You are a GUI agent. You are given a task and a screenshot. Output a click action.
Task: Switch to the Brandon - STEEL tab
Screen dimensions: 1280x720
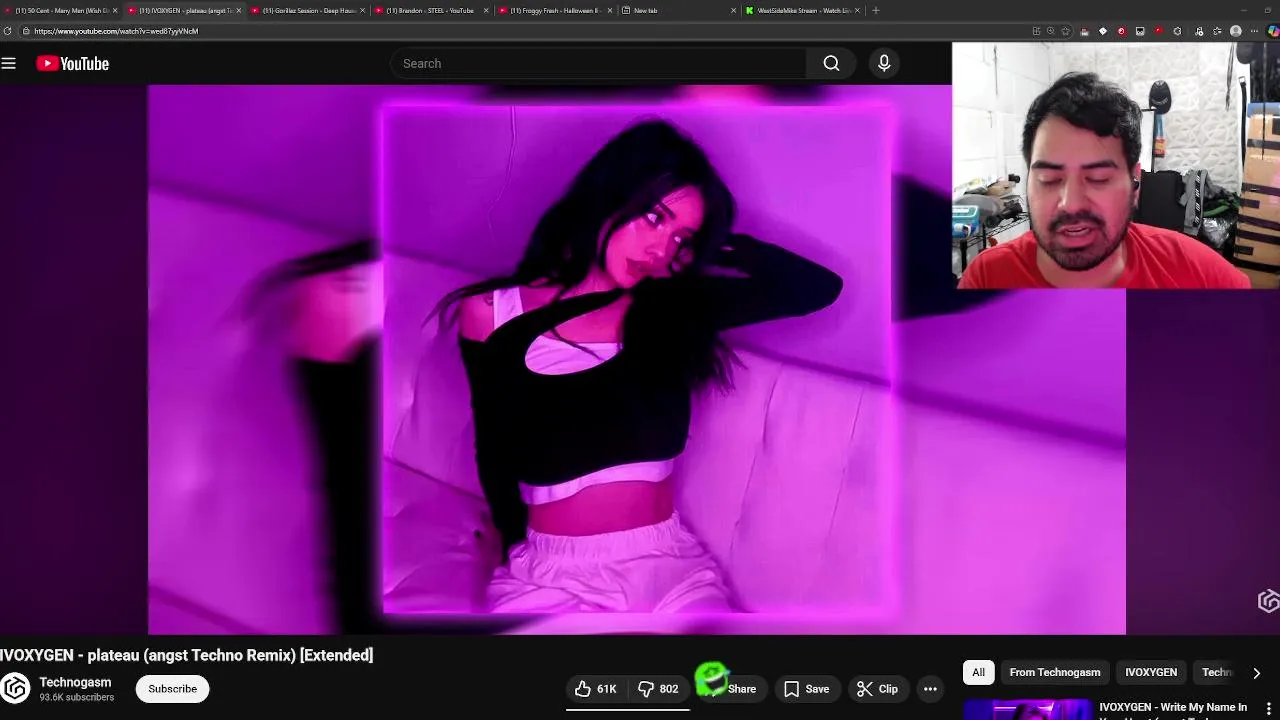[430, 10]
